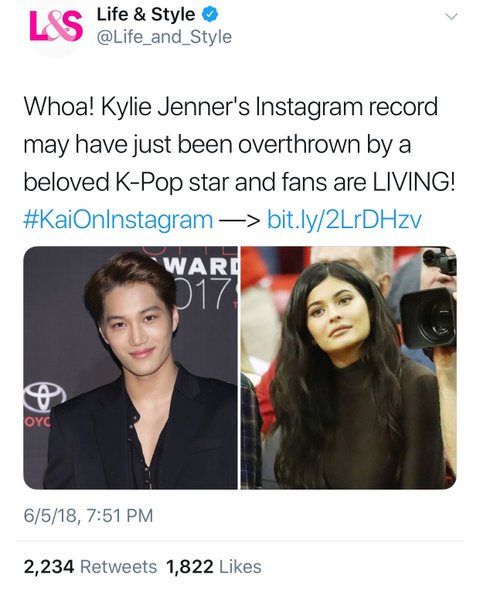Show the 1,822 Likes list
Viewport: 480px width, 591px height.
[x=214, y=567]
